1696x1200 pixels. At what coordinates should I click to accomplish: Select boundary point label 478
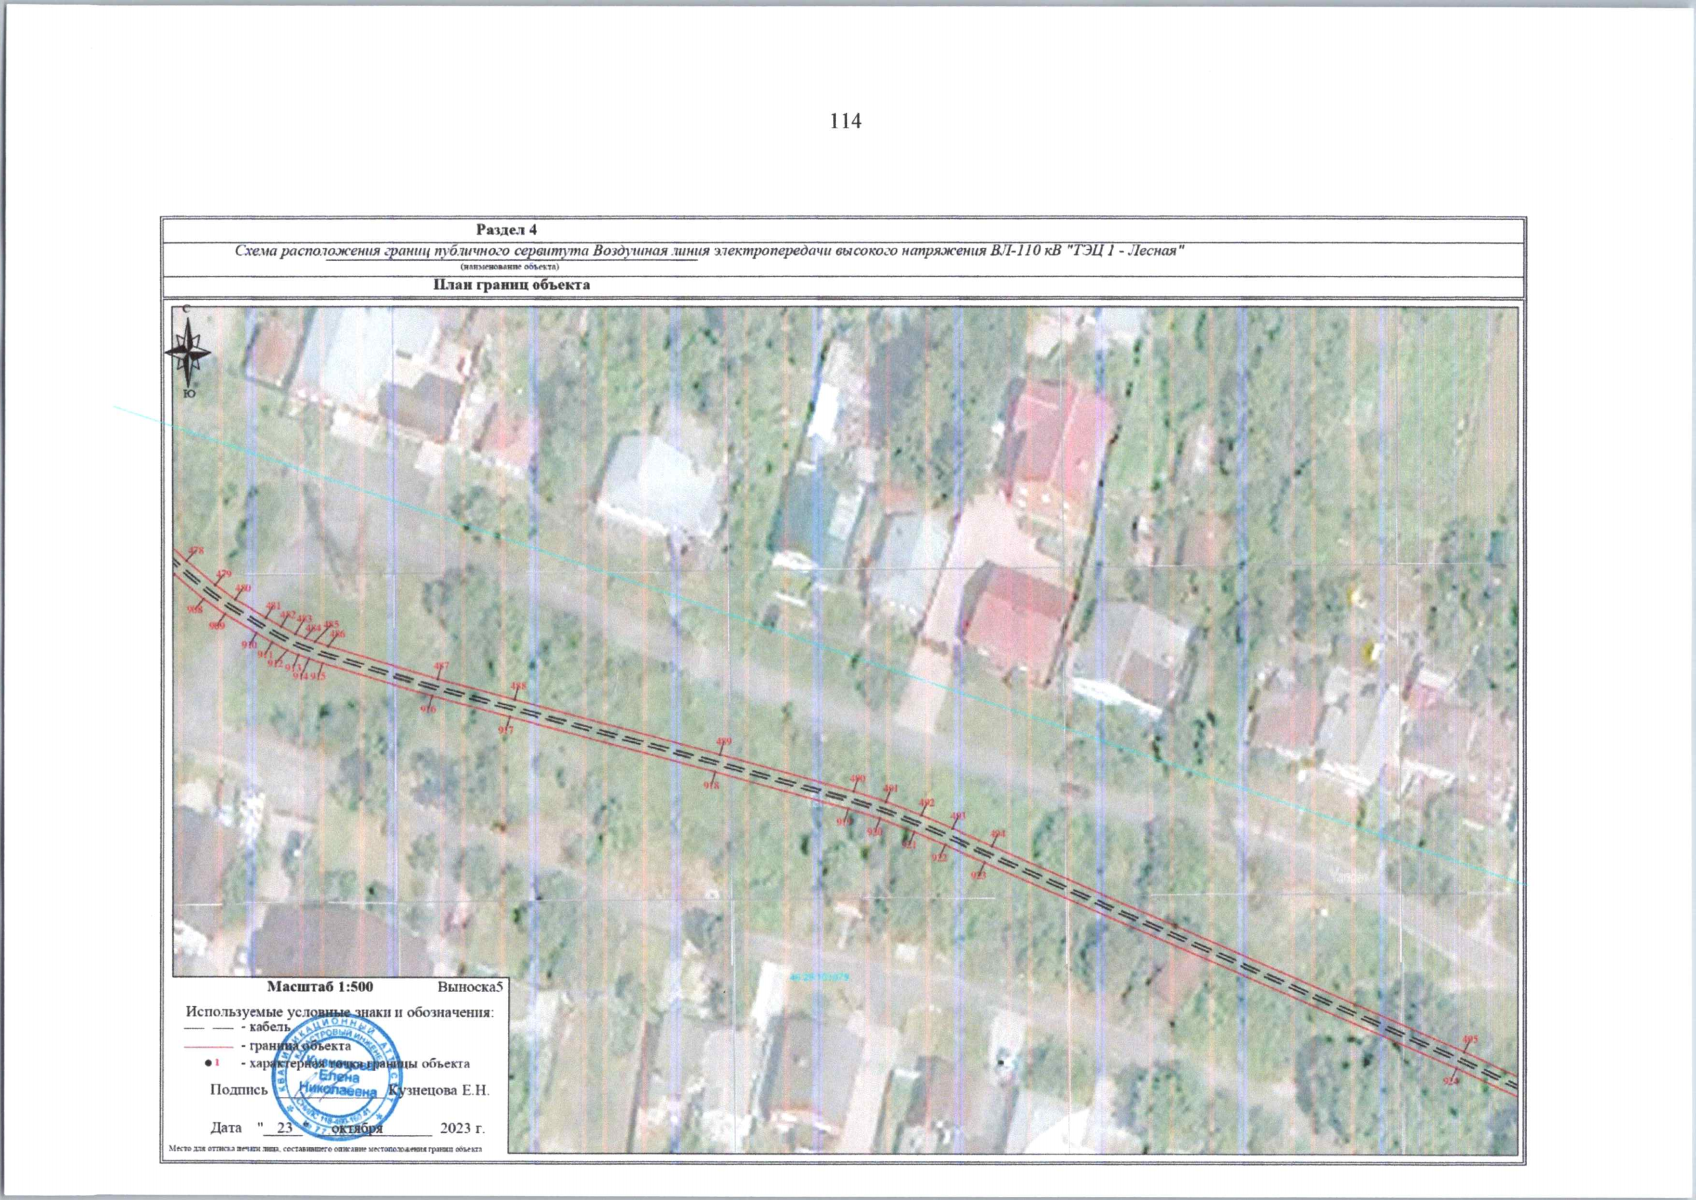(195, 551)
